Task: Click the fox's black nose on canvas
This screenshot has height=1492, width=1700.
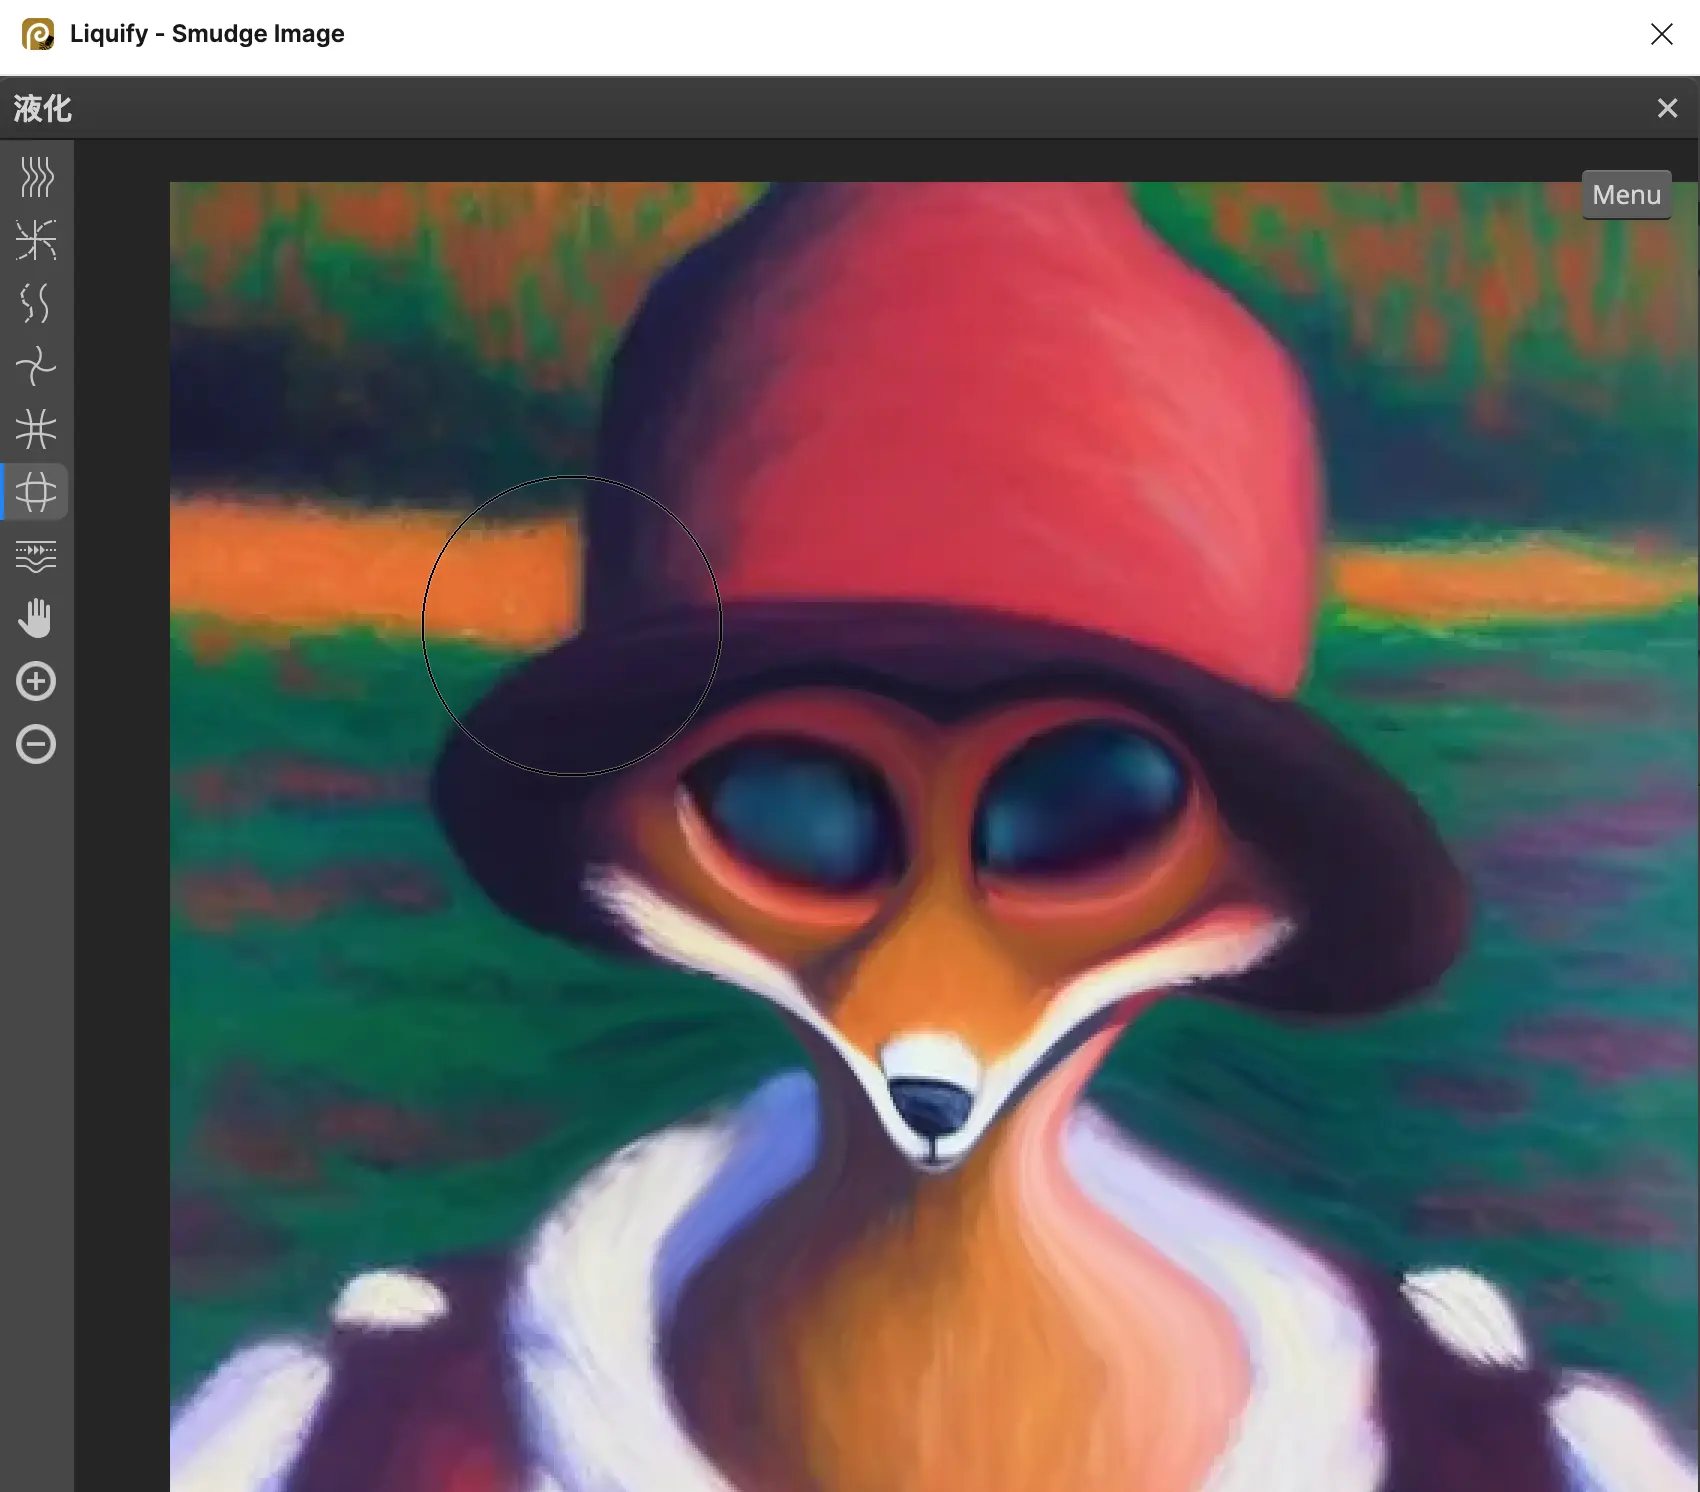Action: pos(931,1106)
